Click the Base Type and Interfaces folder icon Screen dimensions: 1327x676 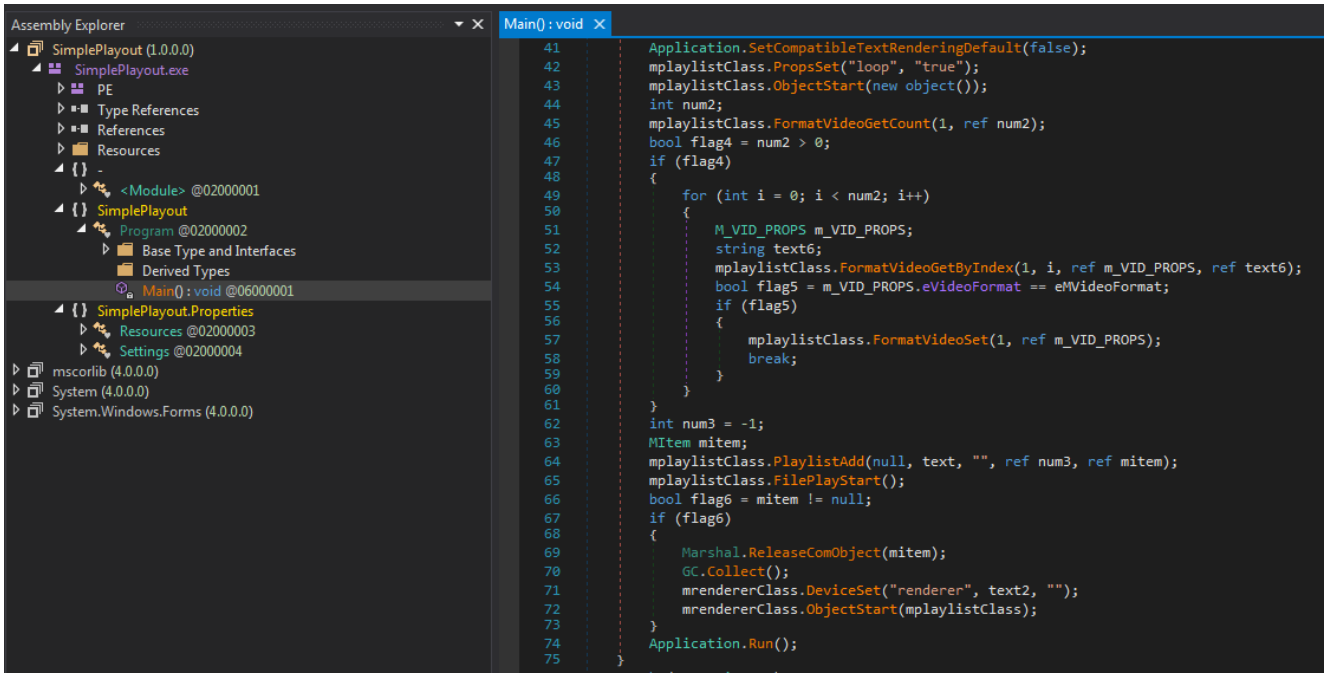pos(125,250)
